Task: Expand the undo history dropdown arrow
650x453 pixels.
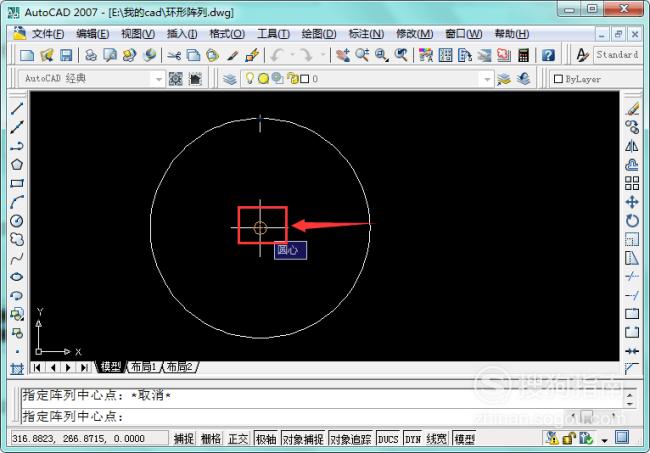Action: [x=292, y=55]
